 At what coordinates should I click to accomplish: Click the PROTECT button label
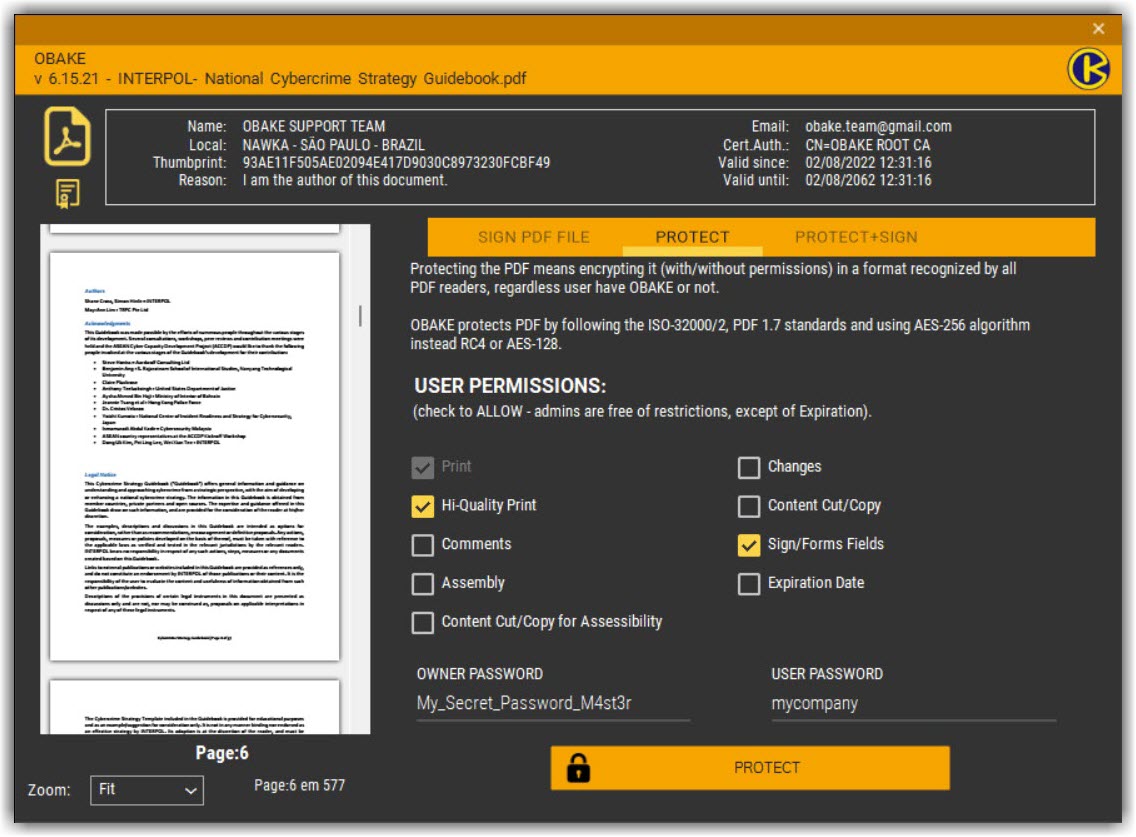pos(767,767)
